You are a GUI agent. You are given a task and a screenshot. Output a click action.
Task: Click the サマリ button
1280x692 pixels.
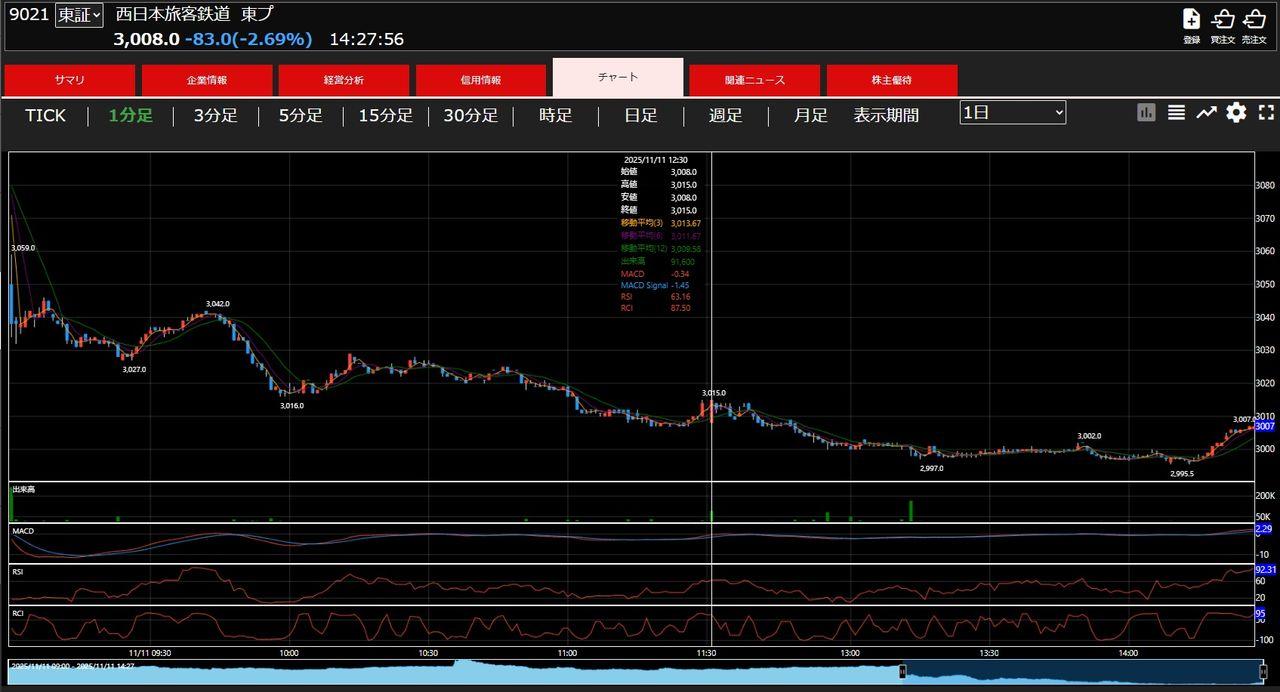coord(70,80)
